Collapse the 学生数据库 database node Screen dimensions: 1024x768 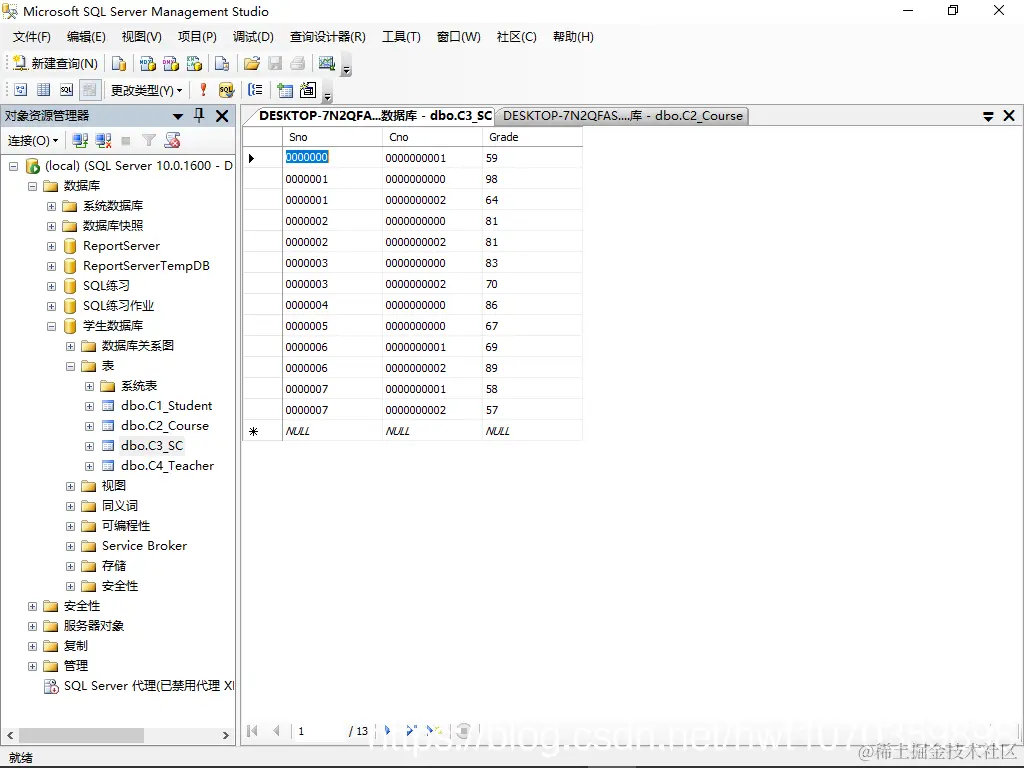52,327
